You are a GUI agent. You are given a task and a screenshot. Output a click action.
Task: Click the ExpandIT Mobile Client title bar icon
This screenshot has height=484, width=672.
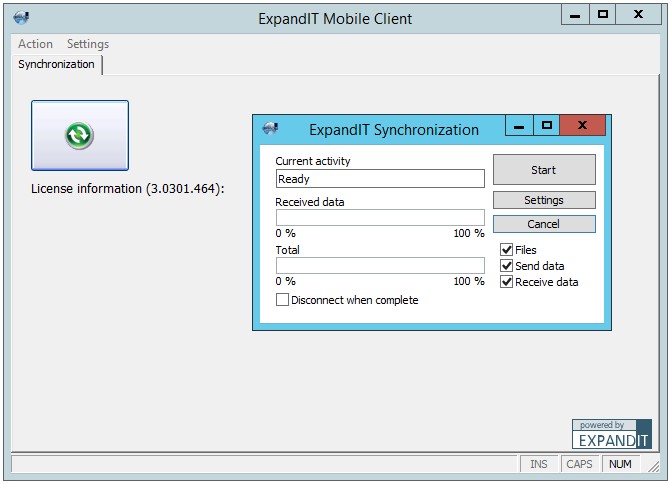coord(22,18)
